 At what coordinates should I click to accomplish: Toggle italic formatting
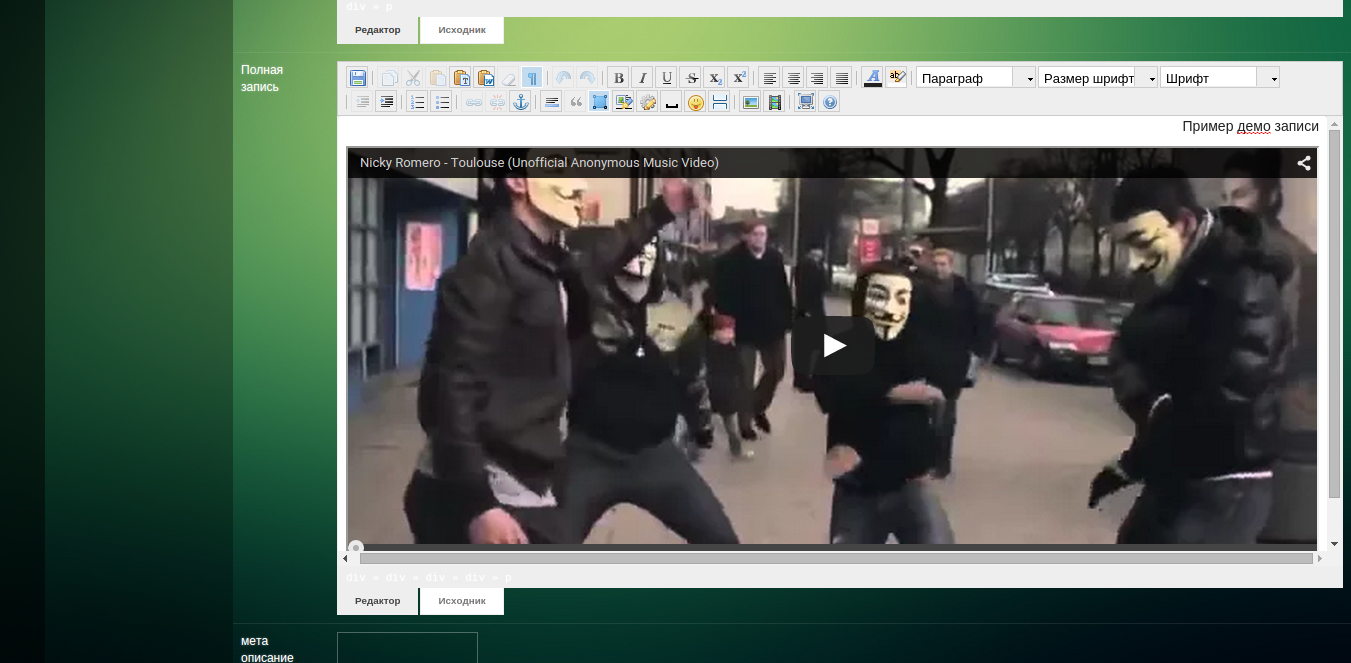pos(643,78)
